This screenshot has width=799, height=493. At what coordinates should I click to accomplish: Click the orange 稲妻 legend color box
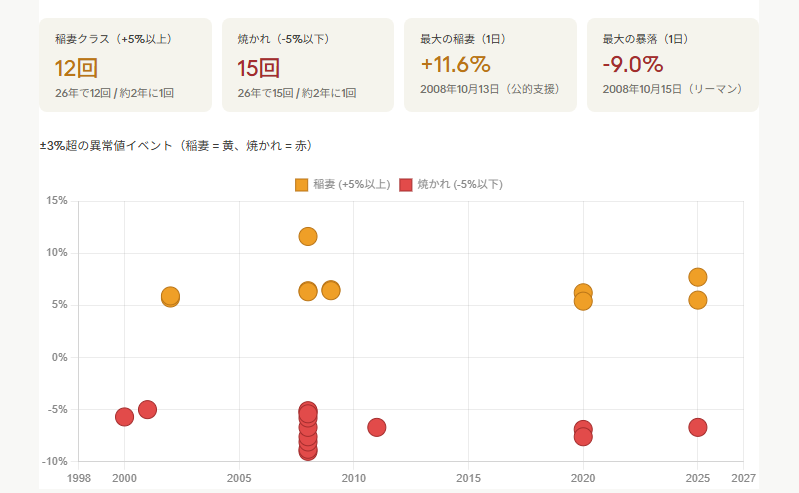point(302,184)
